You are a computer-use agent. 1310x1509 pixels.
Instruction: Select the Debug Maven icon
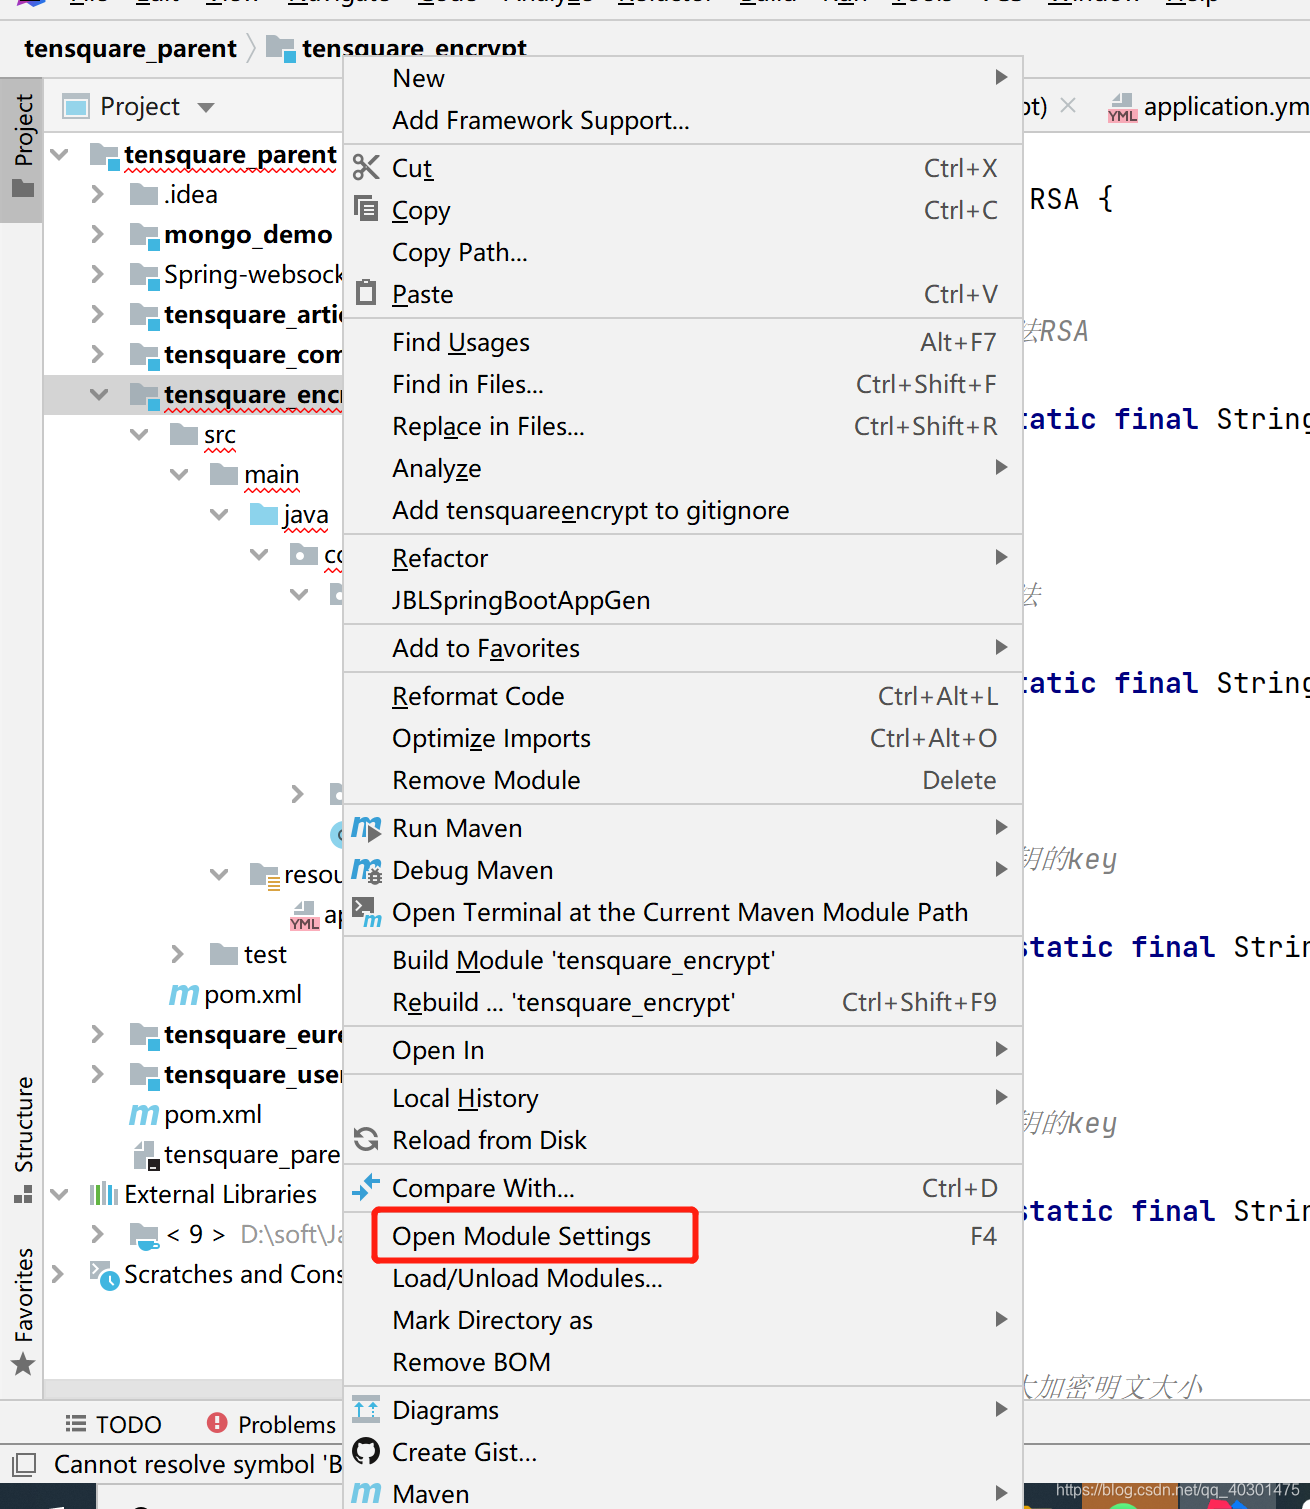coord(366,870)
